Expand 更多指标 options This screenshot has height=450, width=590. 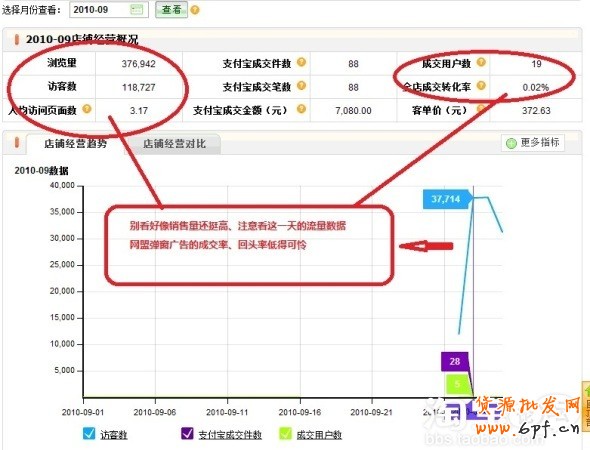coord(533,143)
